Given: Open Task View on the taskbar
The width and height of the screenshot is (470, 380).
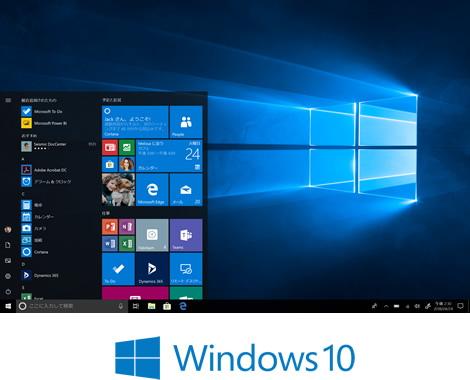Looking at the screenshot, I should pos(136,306).
